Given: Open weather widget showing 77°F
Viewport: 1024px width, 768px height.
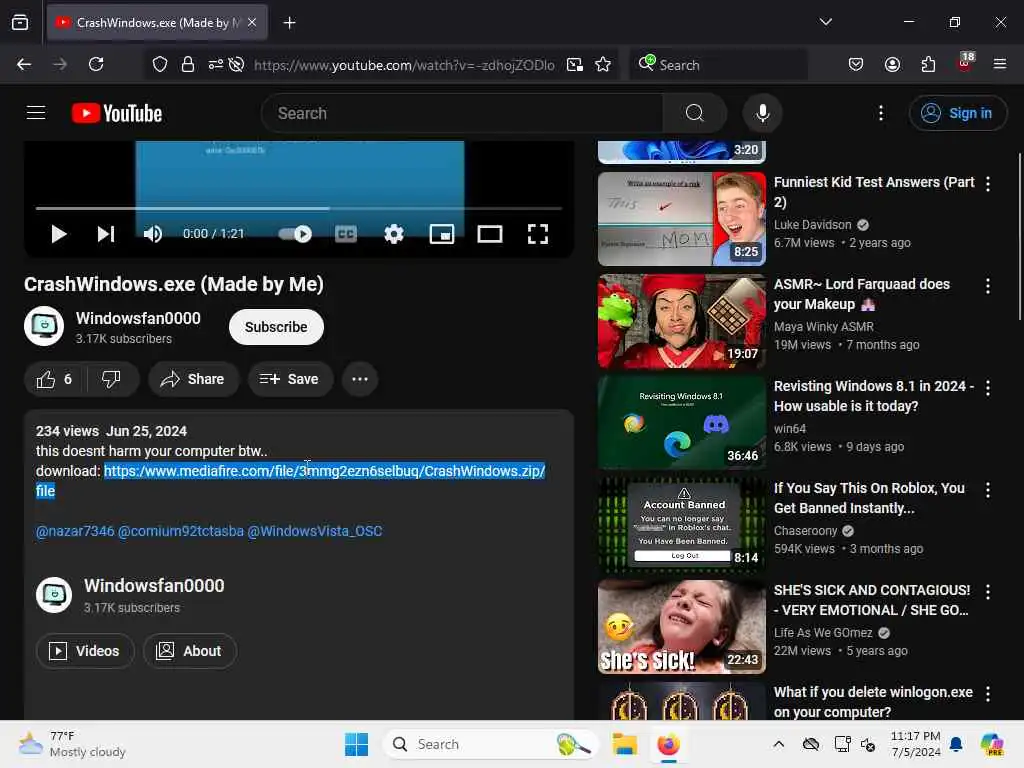Looking at the screenshot, I should point(72,744).
